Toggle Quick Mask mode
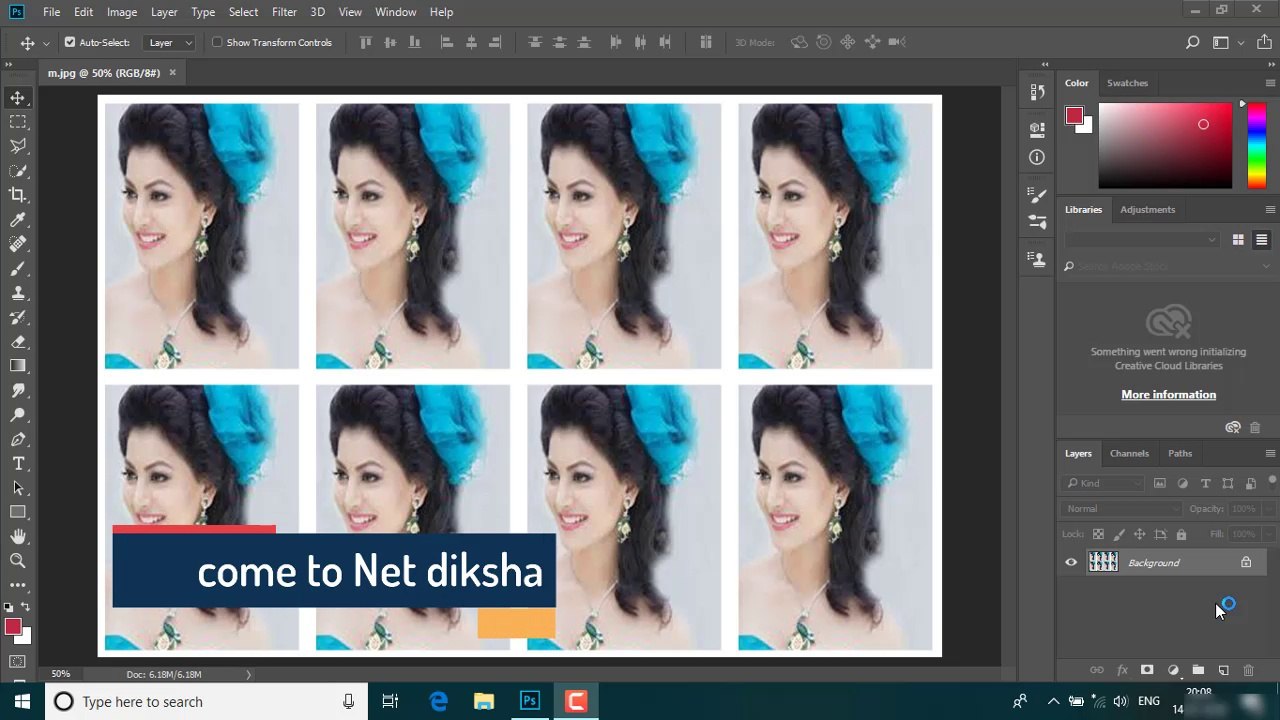 click(18, 662)
